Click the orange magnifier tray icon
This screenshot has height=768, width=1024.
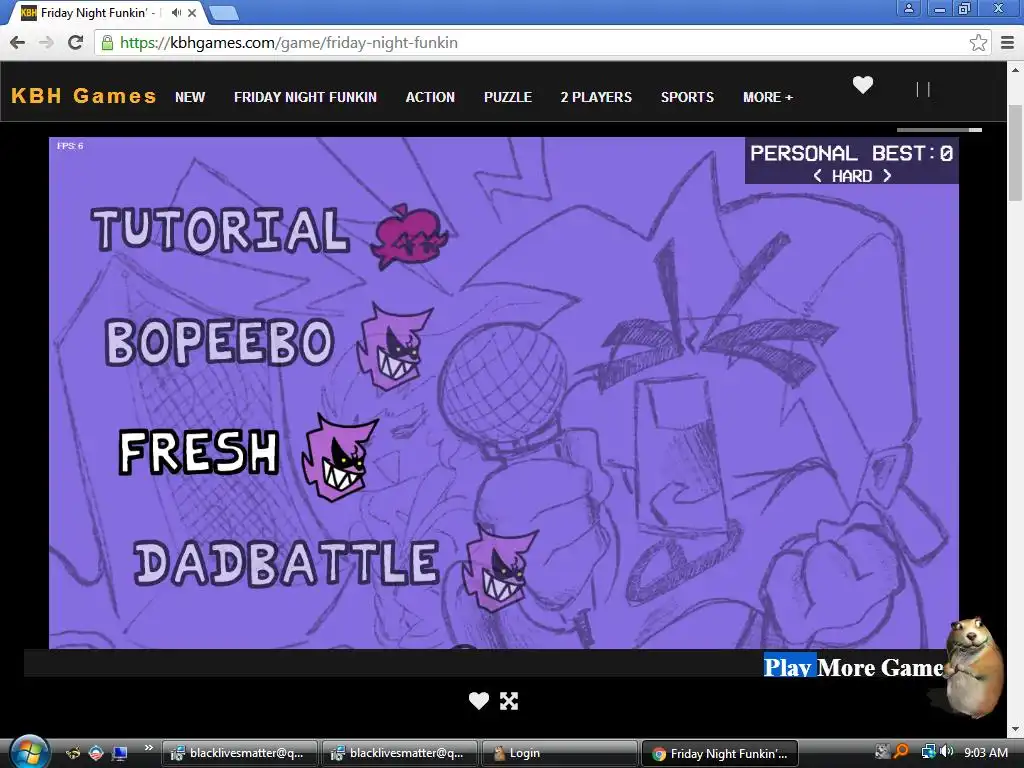pyautogui.click(x=901, y=752)
